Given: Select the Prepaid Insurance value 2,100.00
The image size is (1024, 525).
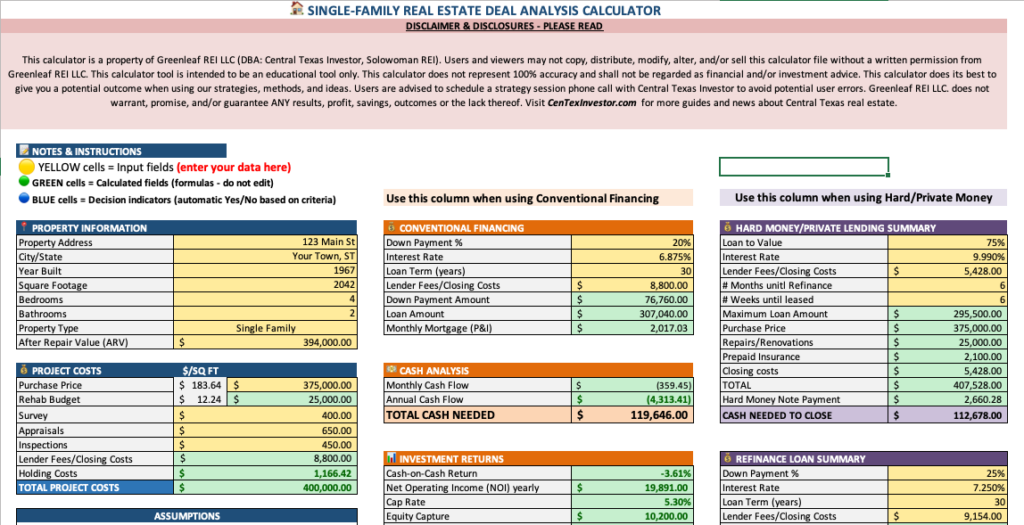Looking at the screenshot, I should (x=947, y=357).
